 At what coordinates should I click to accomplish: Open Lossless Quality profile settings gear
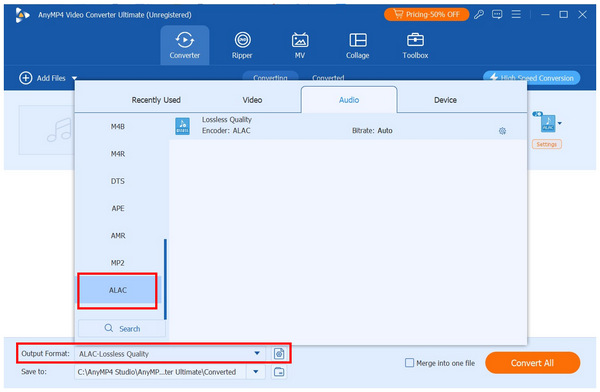point(502,131)
